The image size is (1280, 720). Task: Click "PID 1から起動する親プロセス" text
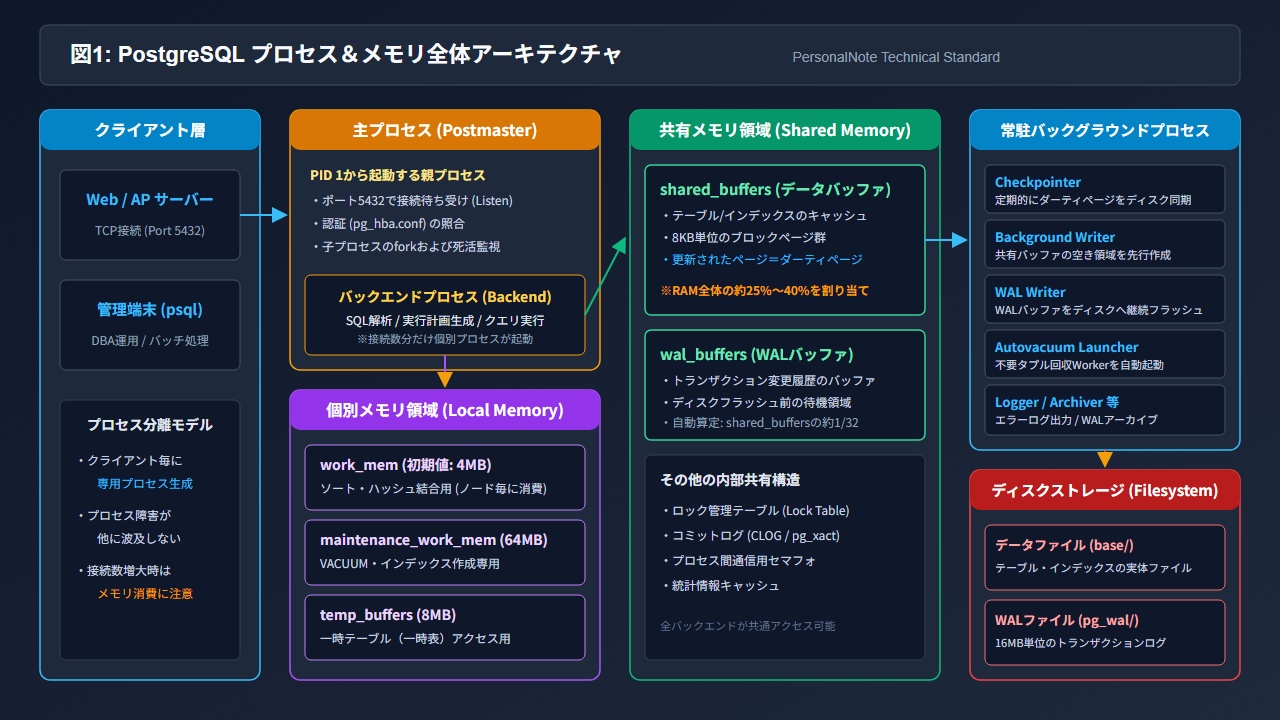tap(398, 175)
